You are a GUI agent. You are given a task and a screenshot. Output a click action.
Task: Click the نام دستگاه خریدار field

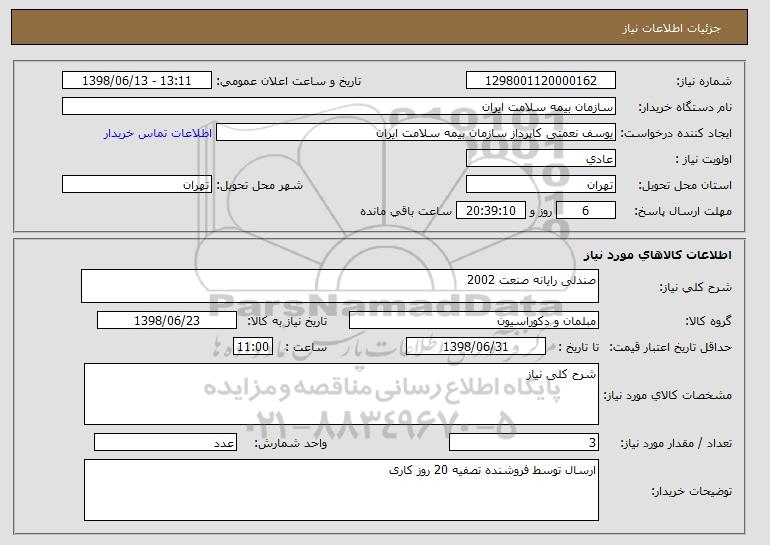click(x=339, y=107)
